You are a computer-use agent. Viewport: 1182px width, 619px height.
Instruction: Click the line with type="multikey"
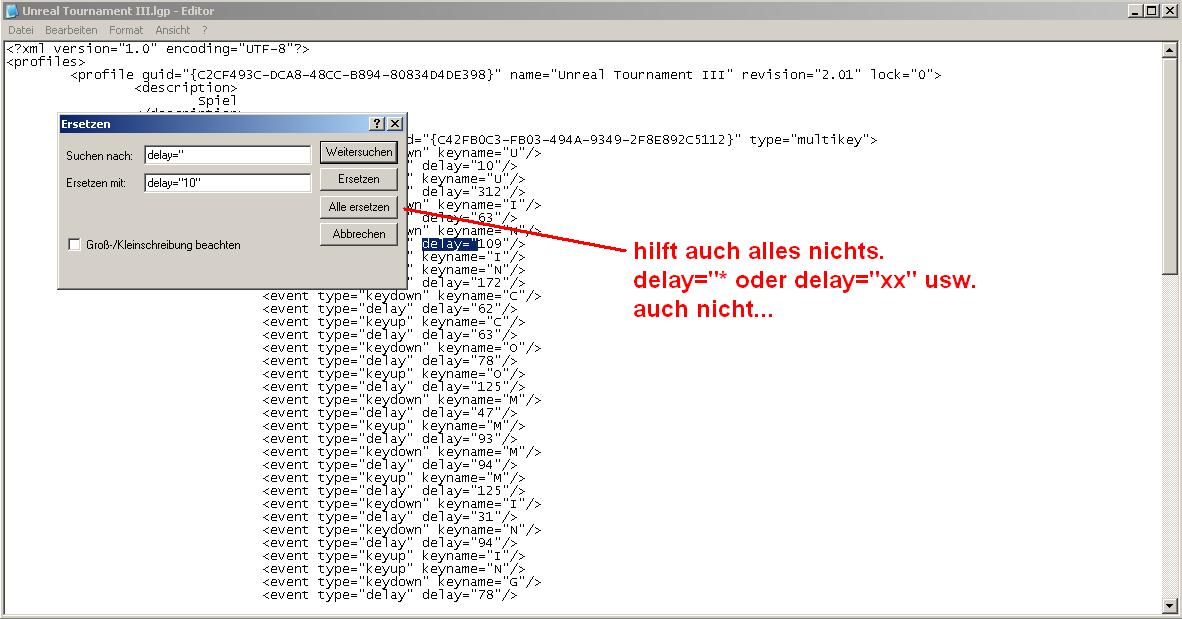point(642,139)
